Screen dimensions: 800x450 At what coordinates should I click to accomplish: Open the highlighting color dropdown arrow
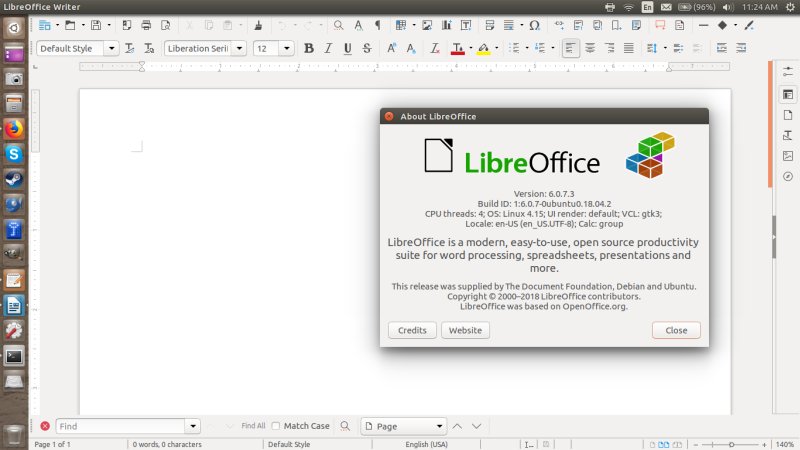point(496,48)
